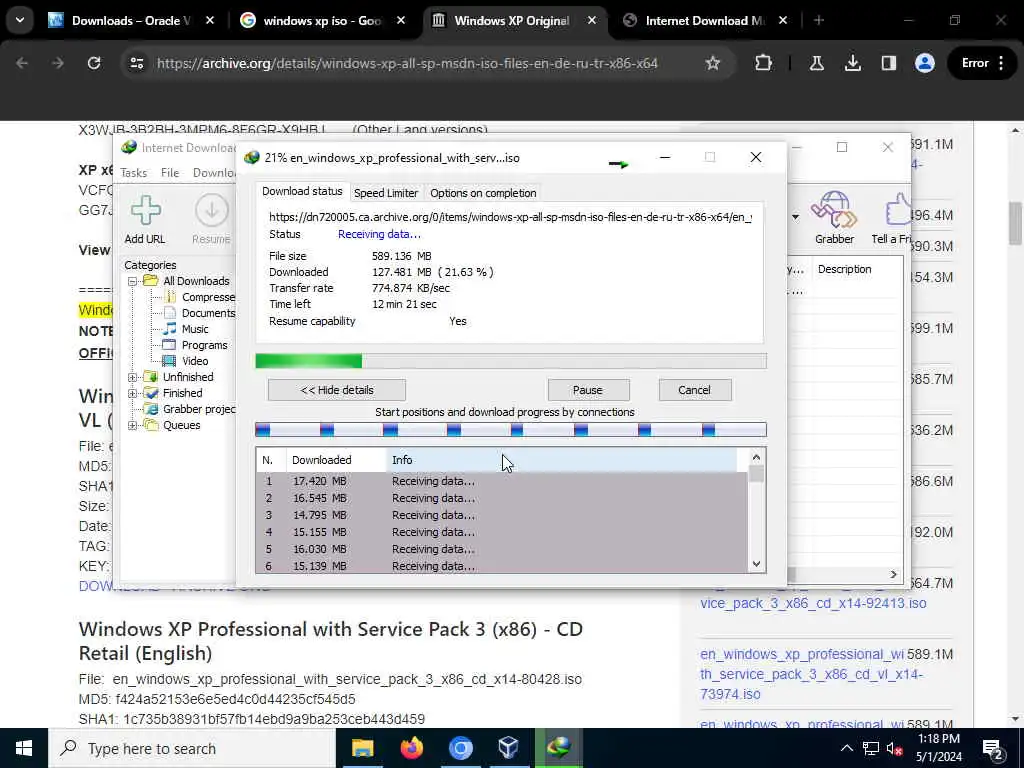Collapse the All Downloads tree node
The height and width of the screenshot is (768, 1024).
tap(133, 281)
